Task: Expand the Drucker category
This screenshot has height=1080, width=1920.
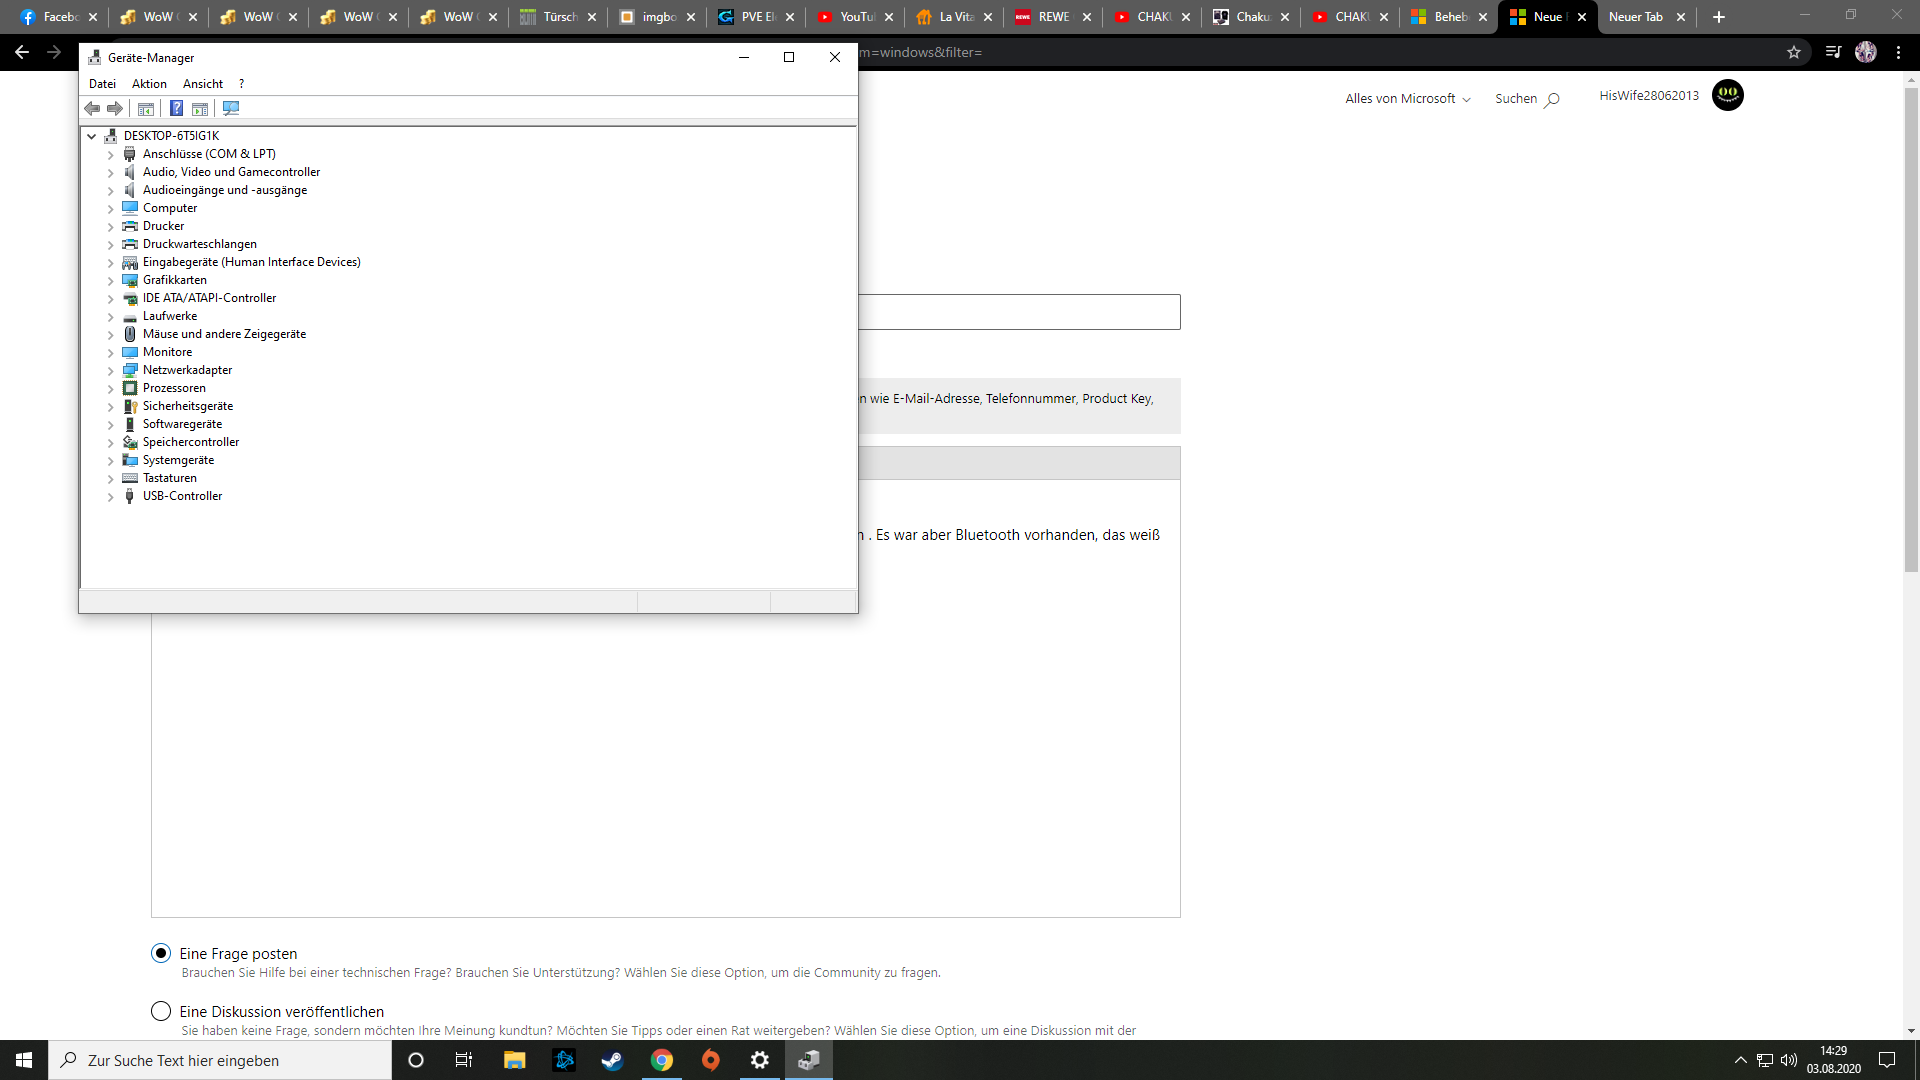Action: 111,226
